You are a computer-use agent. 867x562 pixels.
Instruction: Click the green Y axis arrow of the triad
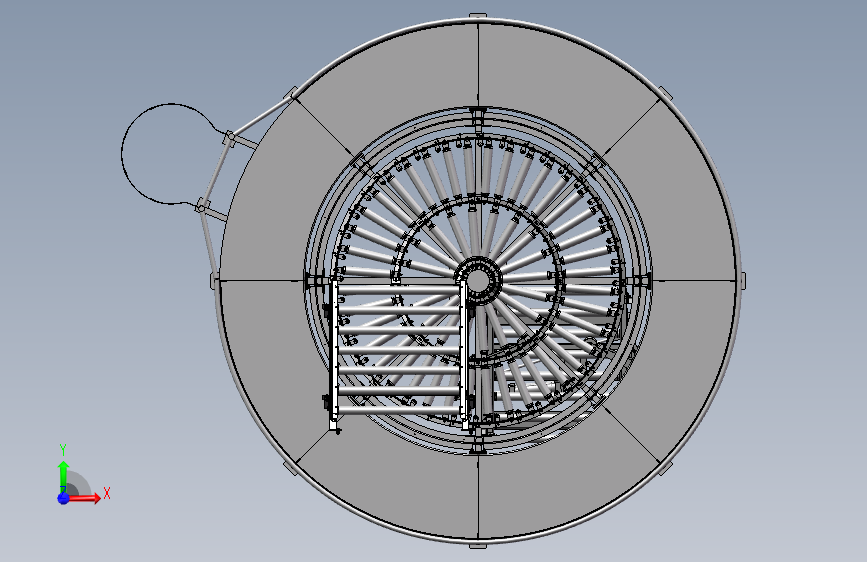click(x=64, y=476)
